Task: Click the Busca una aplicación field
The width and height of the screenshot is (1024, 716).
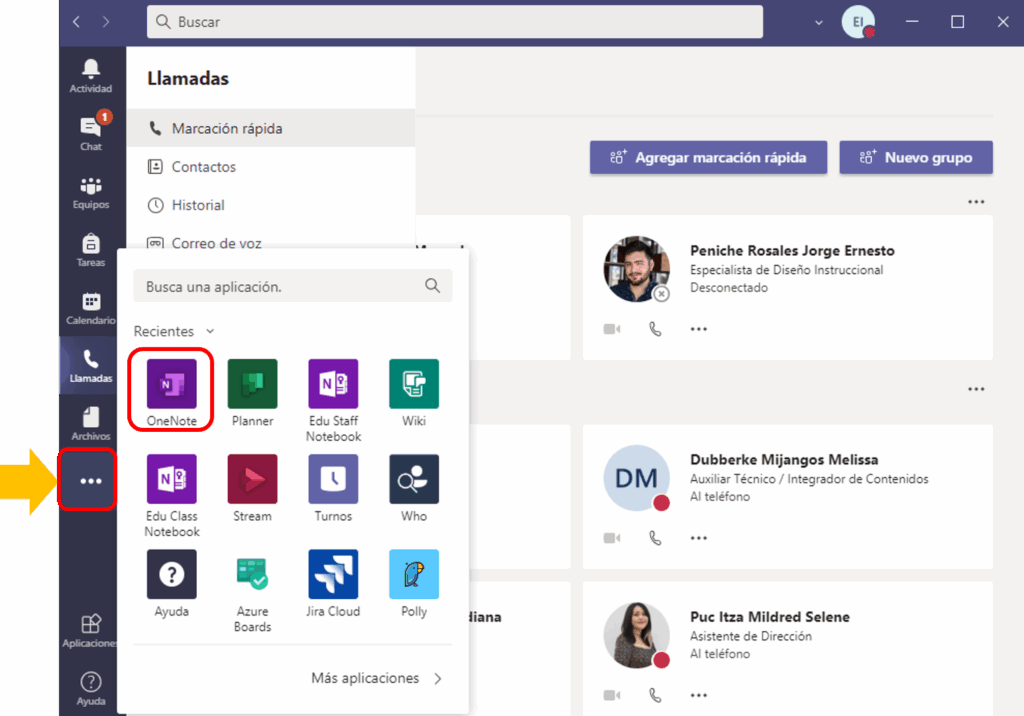Action: [280, 286]
